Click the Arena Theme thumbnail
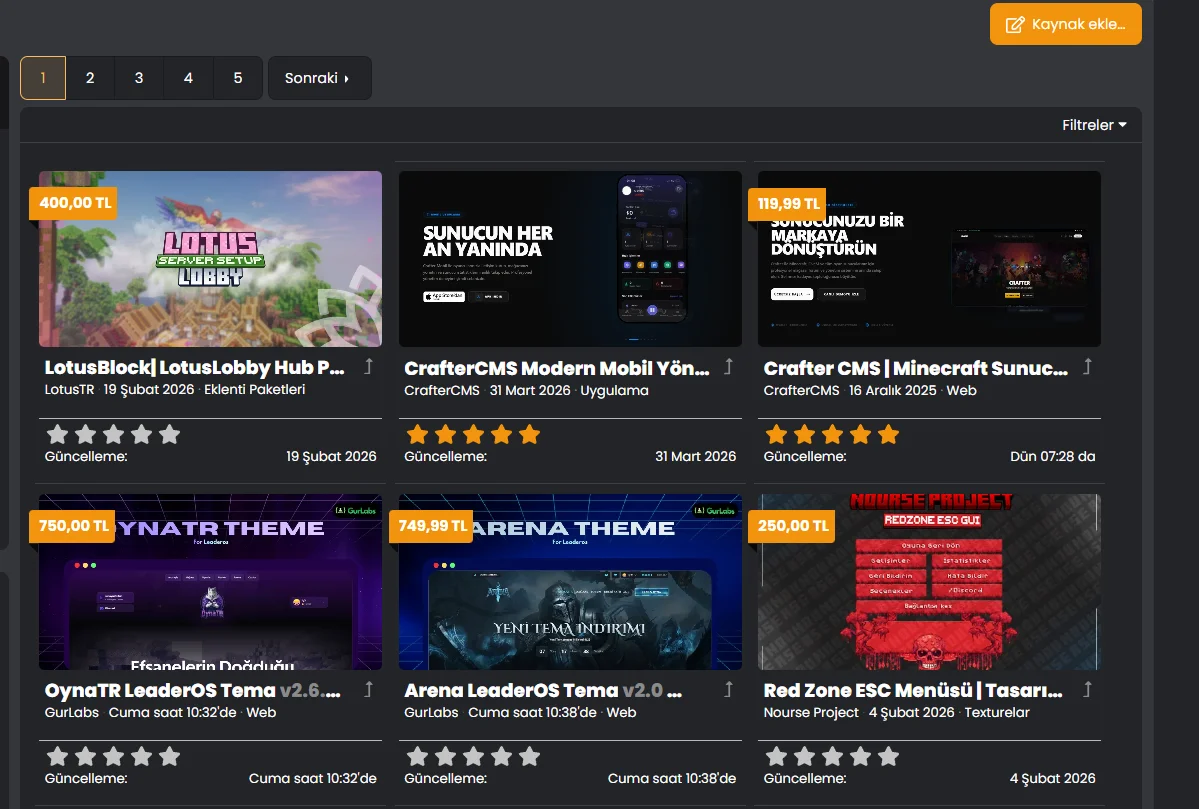Viewport: 1199px width, 809px height. 570,582
